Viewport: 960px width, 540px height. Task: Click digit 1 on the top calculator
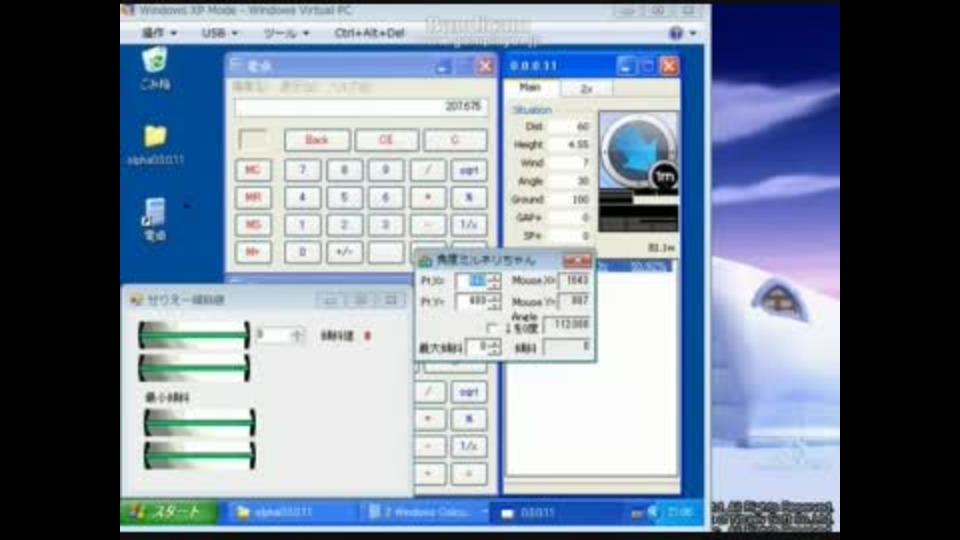click(302, 225)
